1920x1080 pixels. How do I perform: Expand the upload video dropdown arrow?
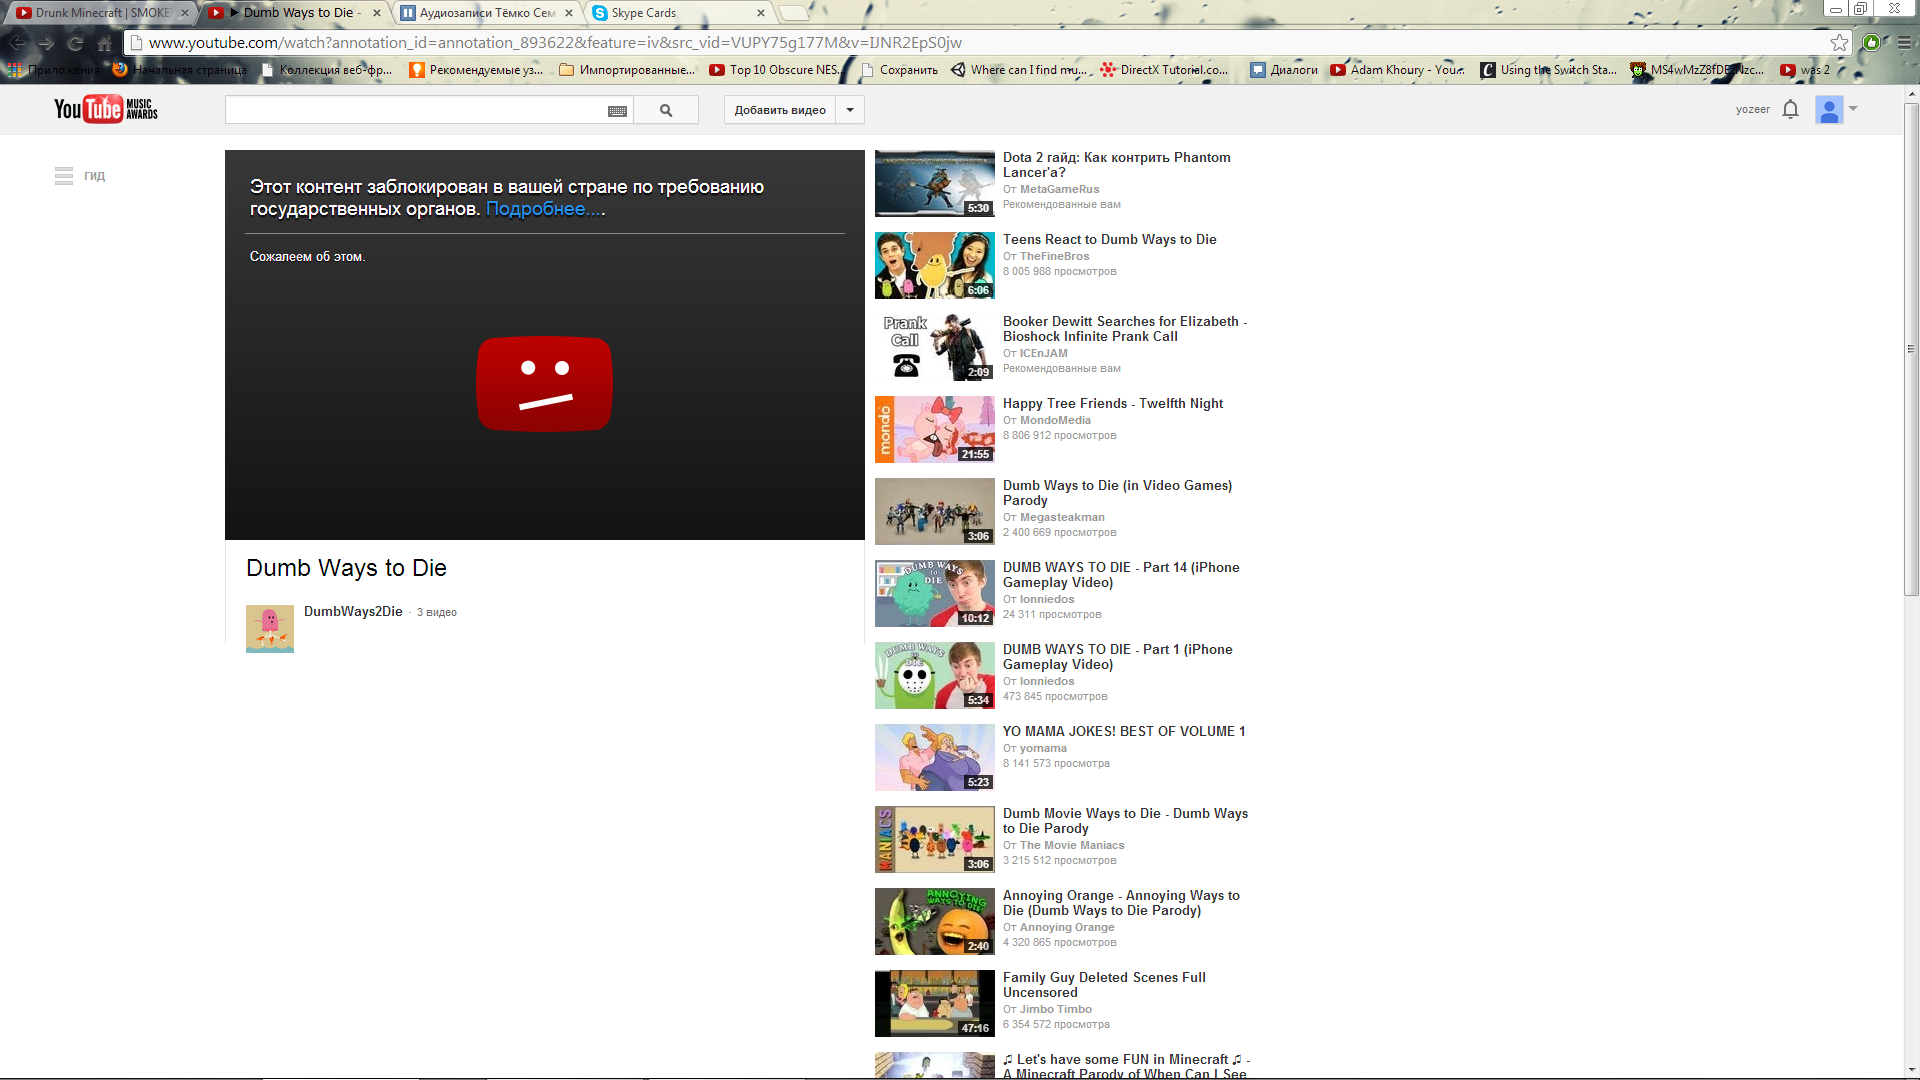[850, 110]
